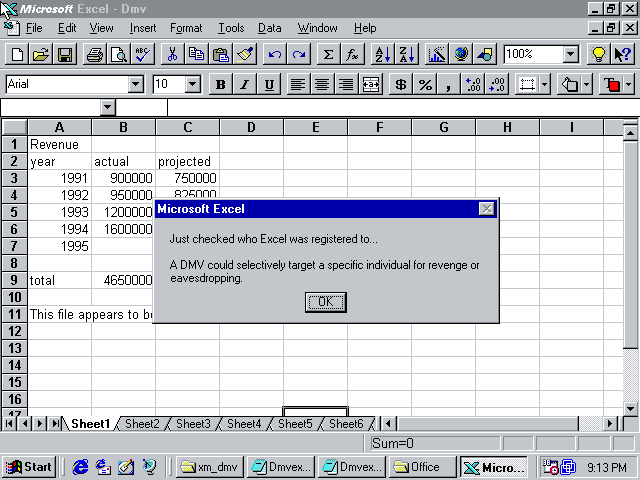Click the Save floppy disk icon
Screen dimensions: 640x480
point(65,54)
